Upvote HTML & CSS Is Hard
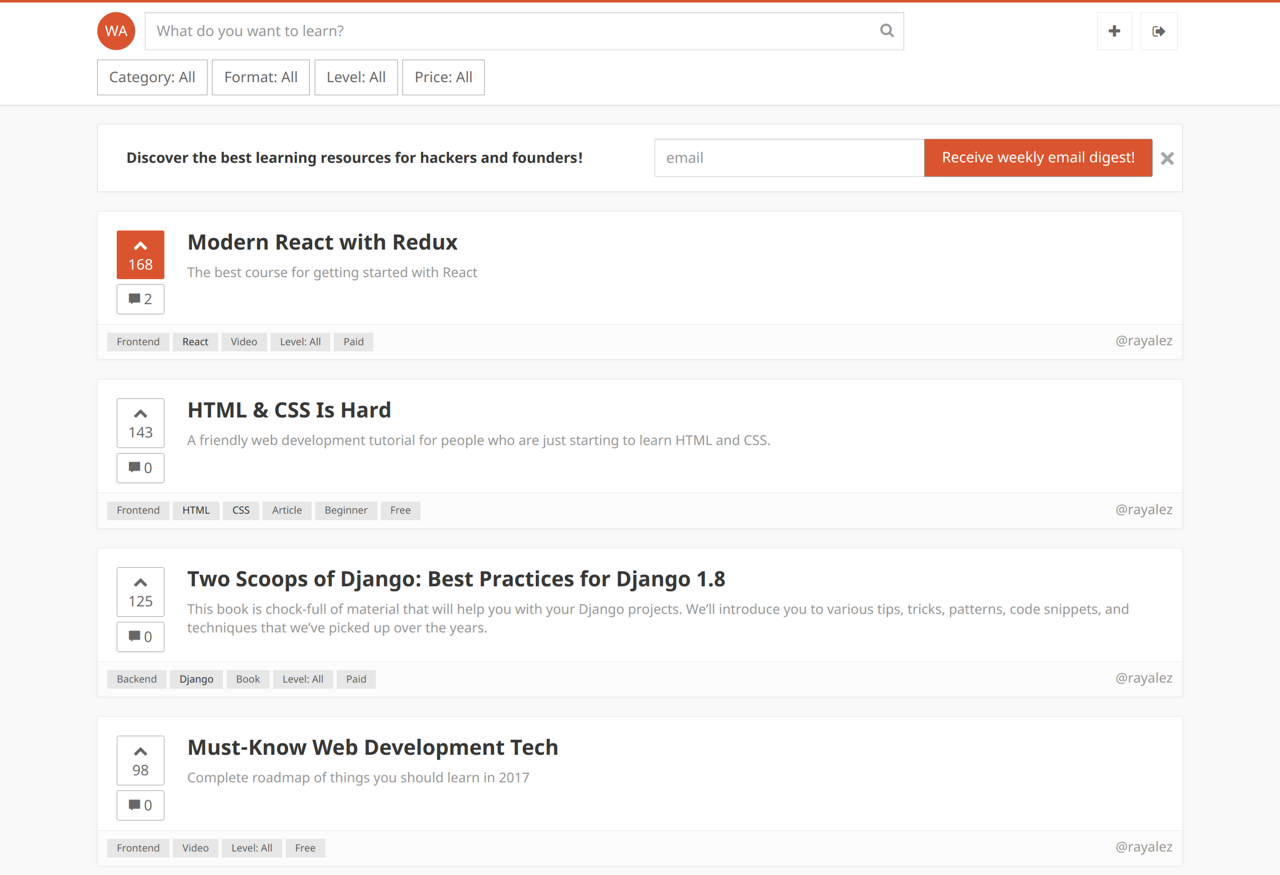1280x875 pixels. click(x=140, y=423)
